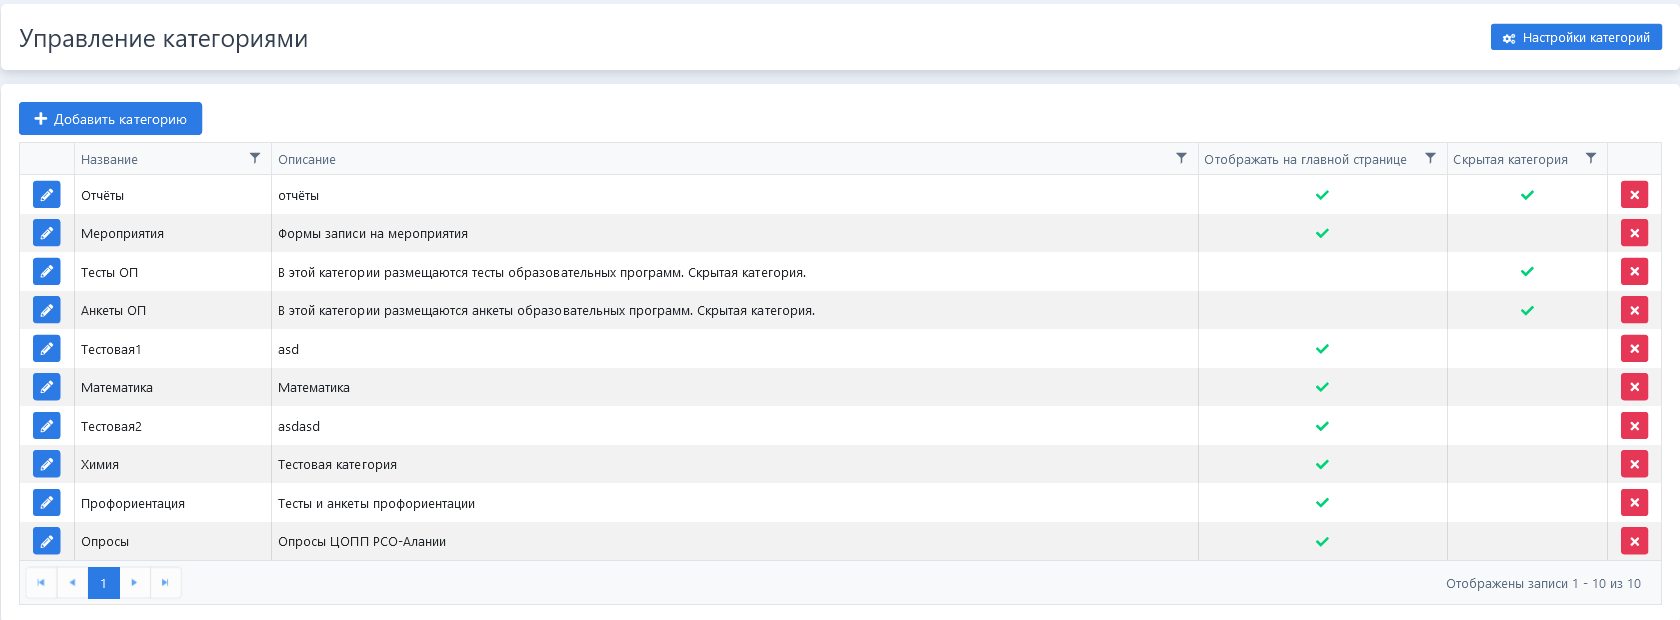Open filter for Скрытая категория column
Viewport: 1680px width, 620px height.
coord(1591,158)
